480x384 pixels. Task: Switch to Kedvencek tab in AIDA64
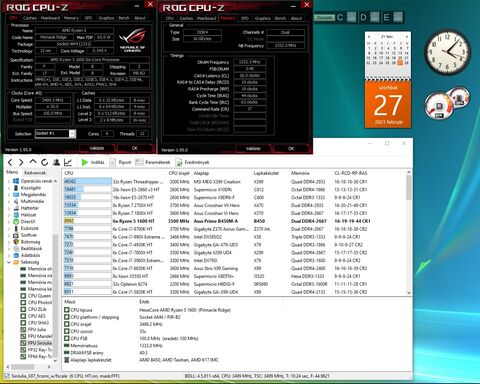35,173
